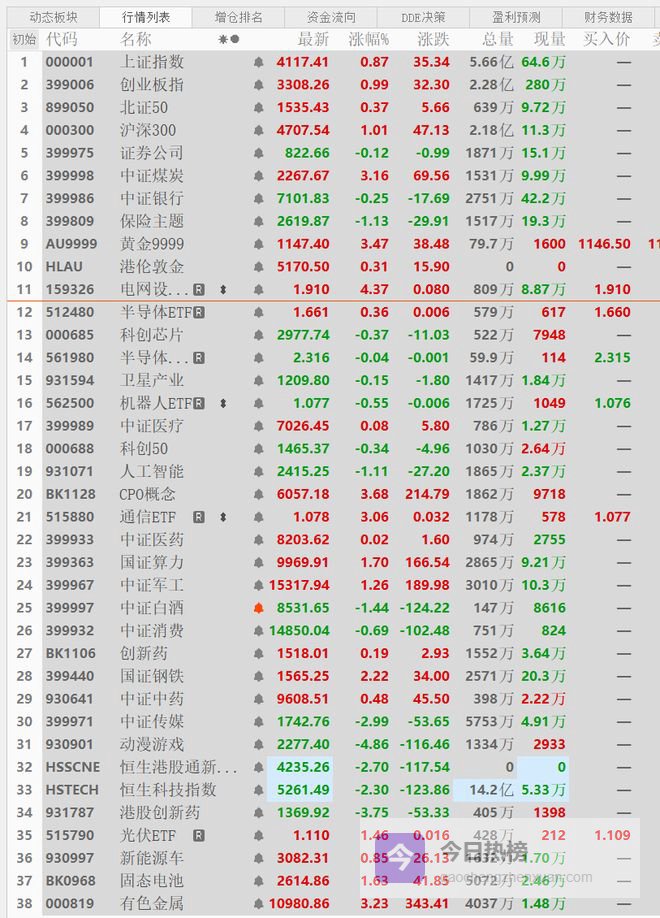This screenshot has width=660, height=918.
Task: Click the R badge beside 光伏ETF
Action: click(199, 835)
